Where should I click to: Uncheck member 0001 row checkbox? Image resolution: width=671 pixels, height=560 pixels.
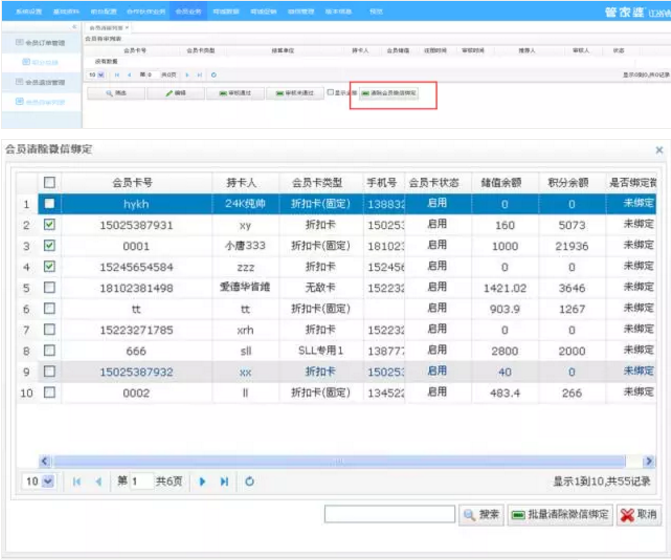(x=50, y=246)
